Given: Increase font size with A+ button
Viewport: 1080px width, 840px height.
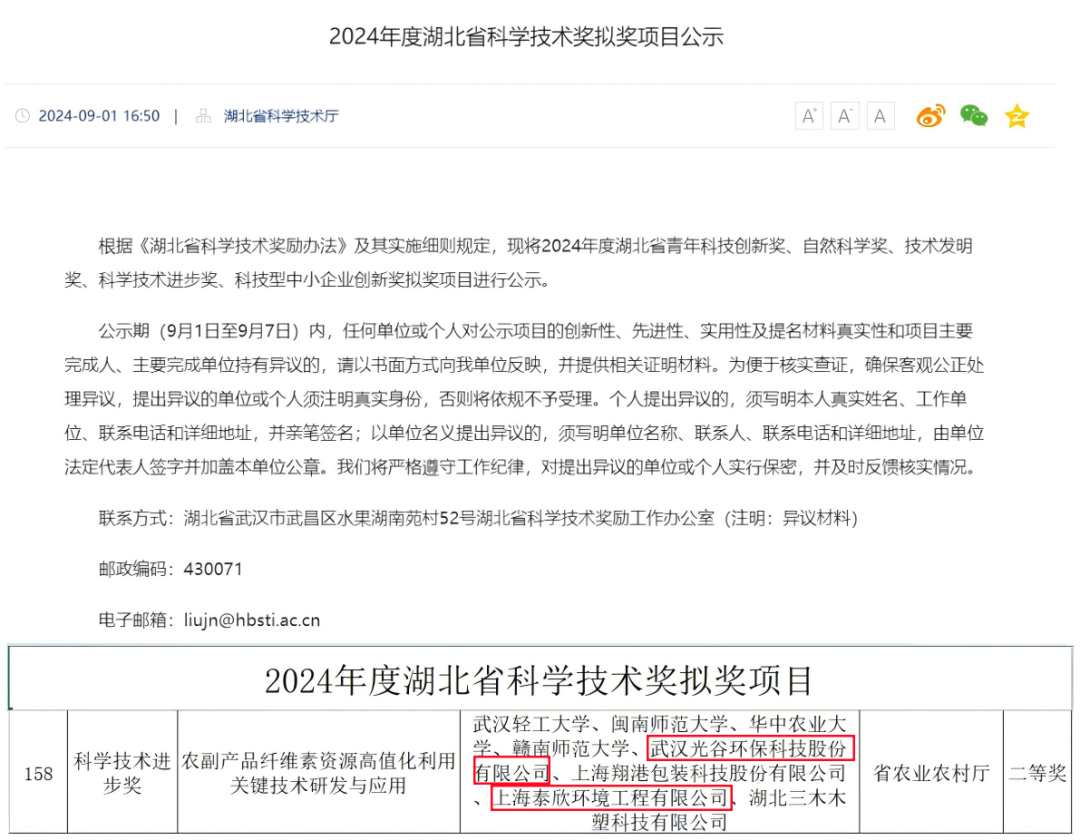Looking at the screenshot, I should (x=809, y=116).
